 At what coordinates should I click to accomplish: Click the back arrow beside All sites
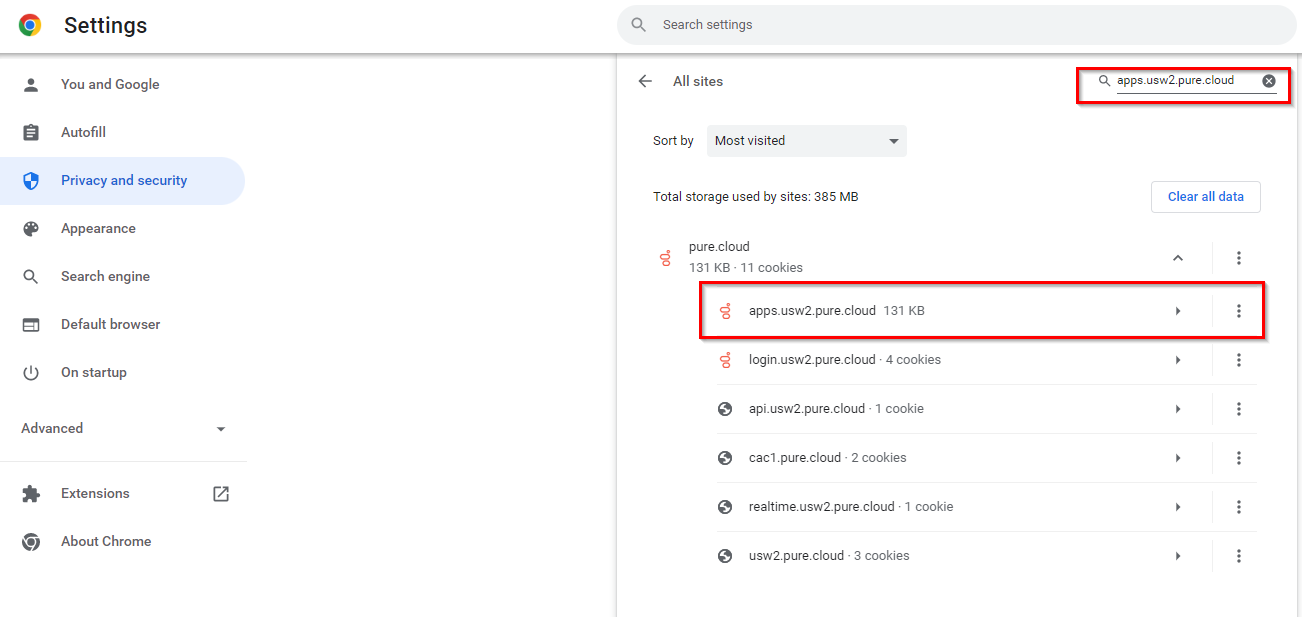tap(645, 81)
